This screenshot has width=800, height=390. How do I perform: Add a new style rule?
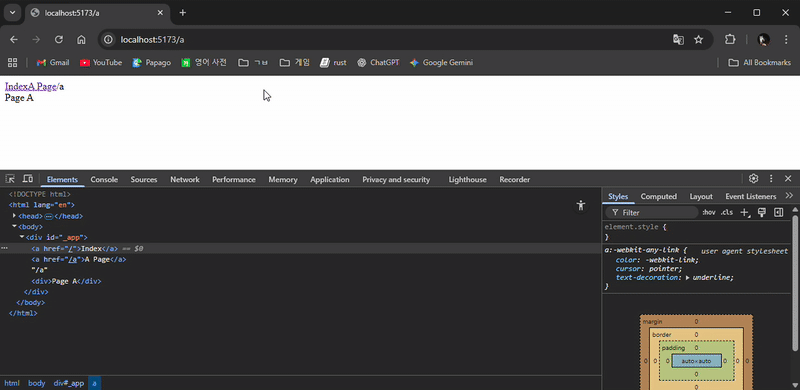point(745,212)
